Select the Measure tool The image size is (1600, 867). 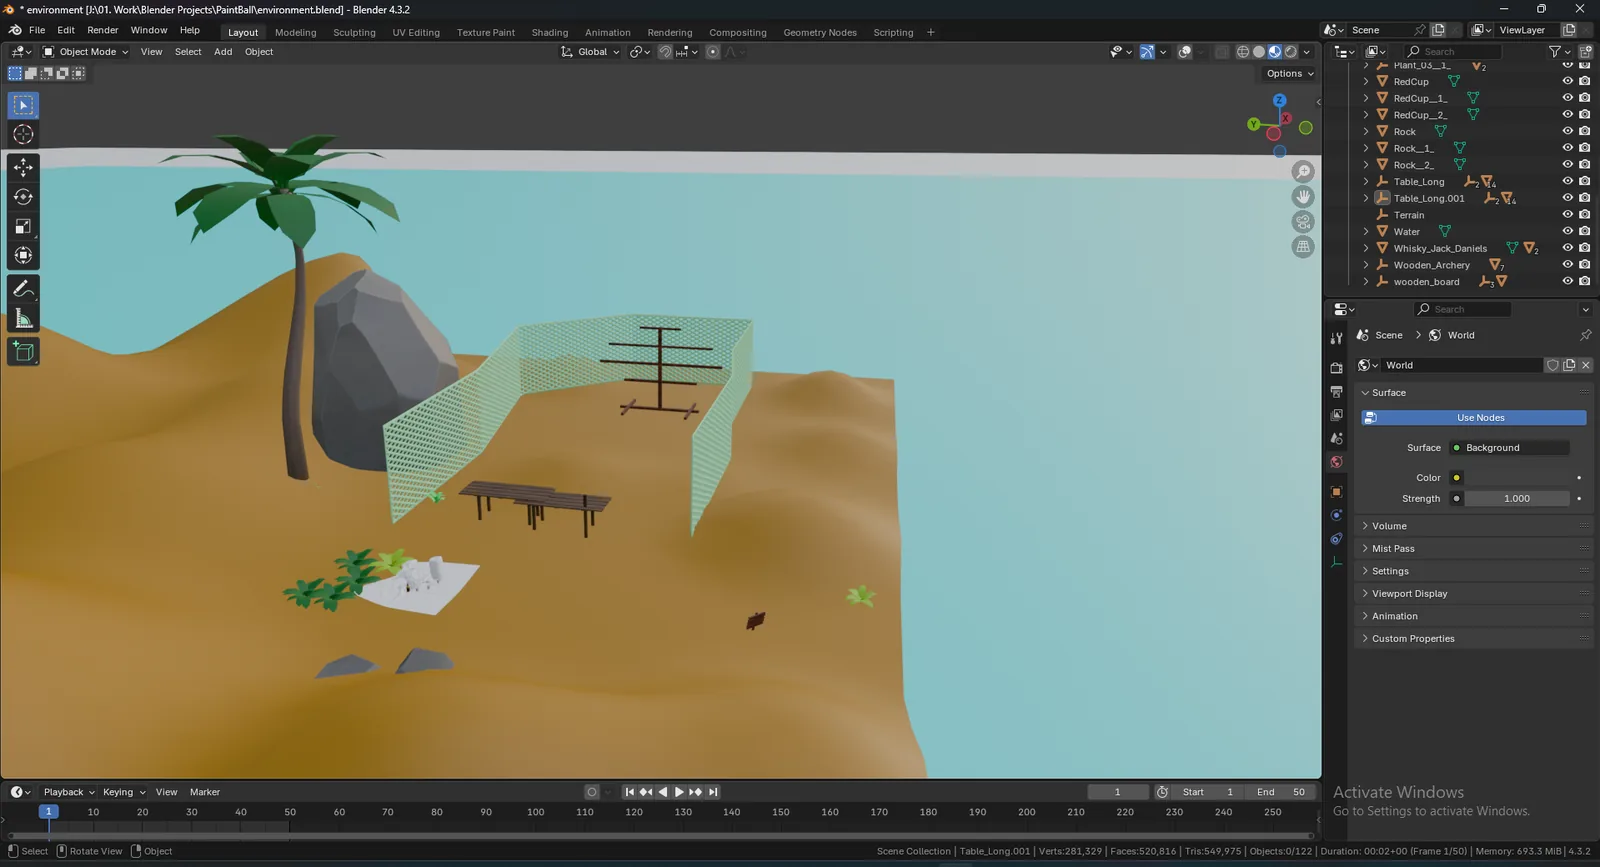23,319
